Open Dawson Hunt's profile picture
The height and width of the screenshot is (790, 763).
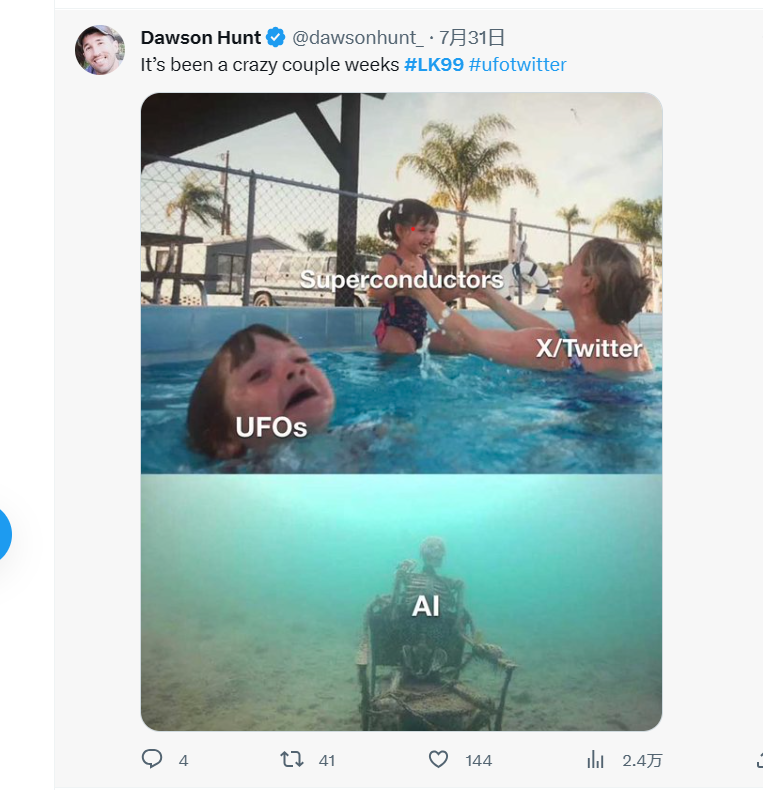[100, 49]
